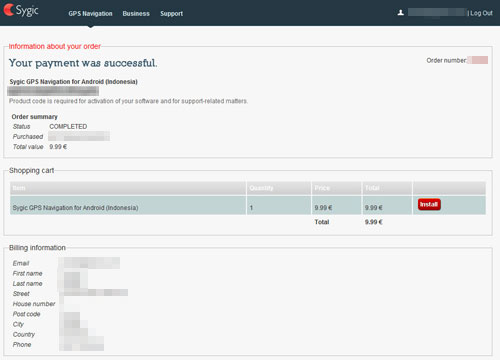Click the cart row item 'Sygic GPS Navigation for Android (Indonesia)'
This screenshot has height=360, width=500.
pos(75,208)
